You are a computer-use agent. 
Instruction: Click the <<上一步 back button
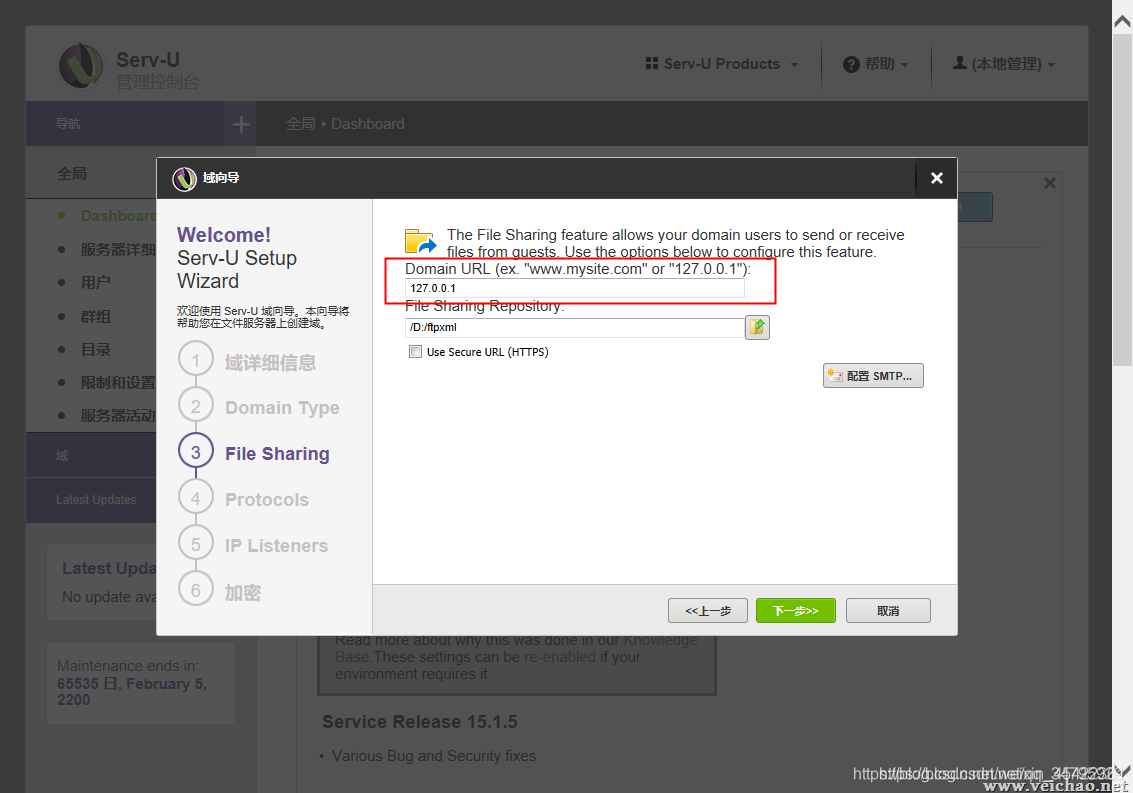pos(708,611)
